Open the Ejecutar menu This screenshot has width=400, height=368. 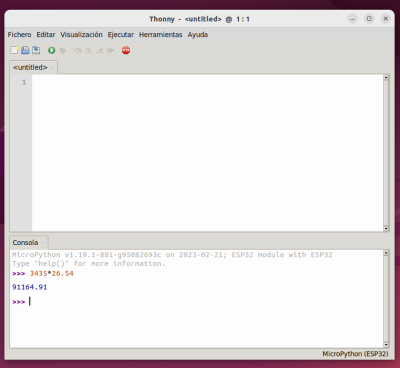(121, 35)
